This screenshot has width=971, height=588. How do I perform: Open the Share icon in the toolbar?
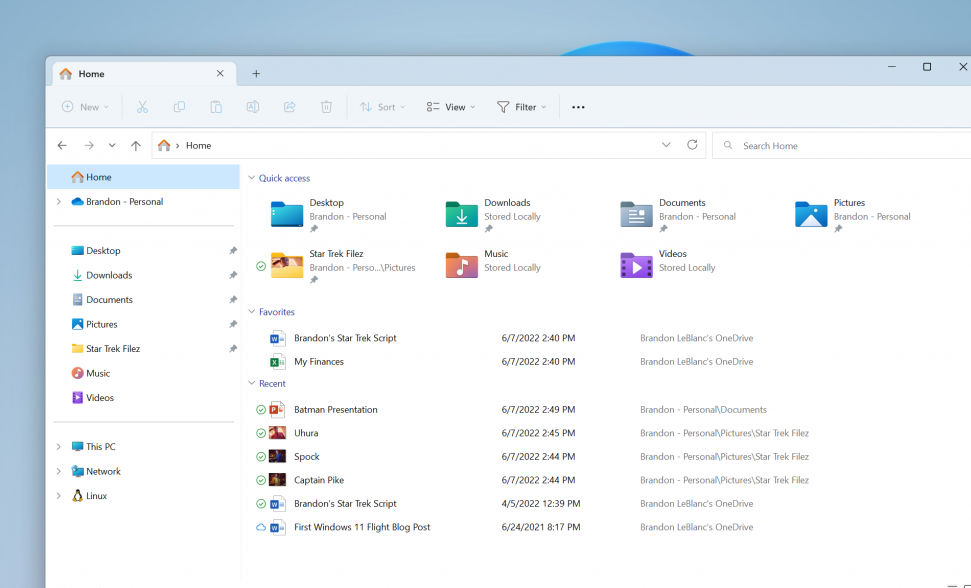pos(289,106)
